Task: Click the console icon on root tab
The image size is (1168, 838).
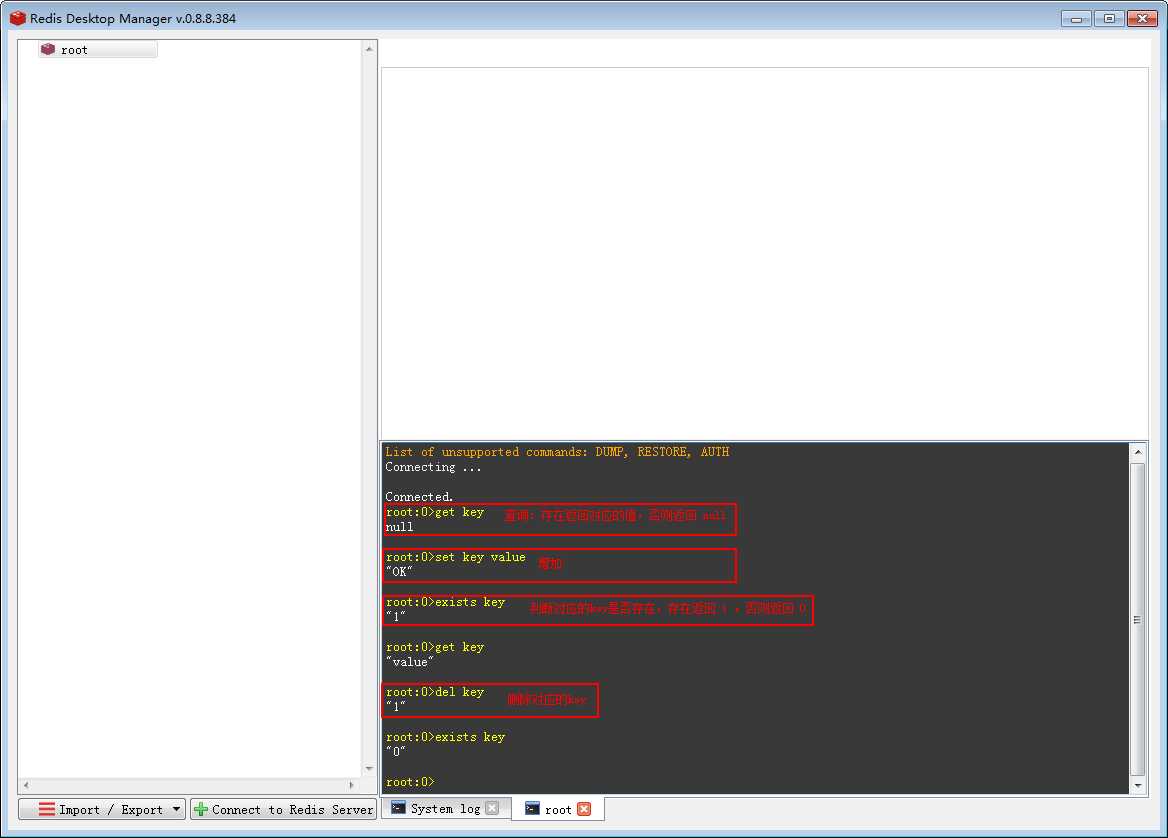Action: click(x=532, y=808)
